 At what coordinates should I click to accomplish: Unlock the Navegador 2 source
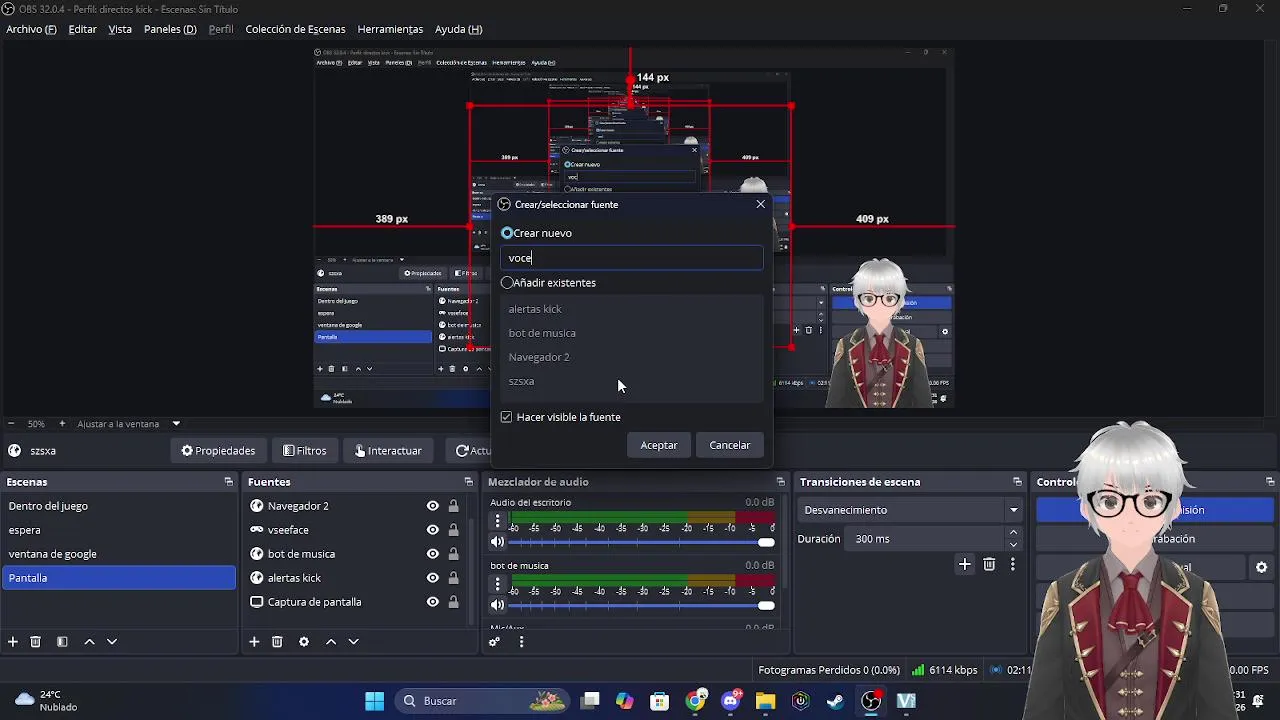(454, 506)
